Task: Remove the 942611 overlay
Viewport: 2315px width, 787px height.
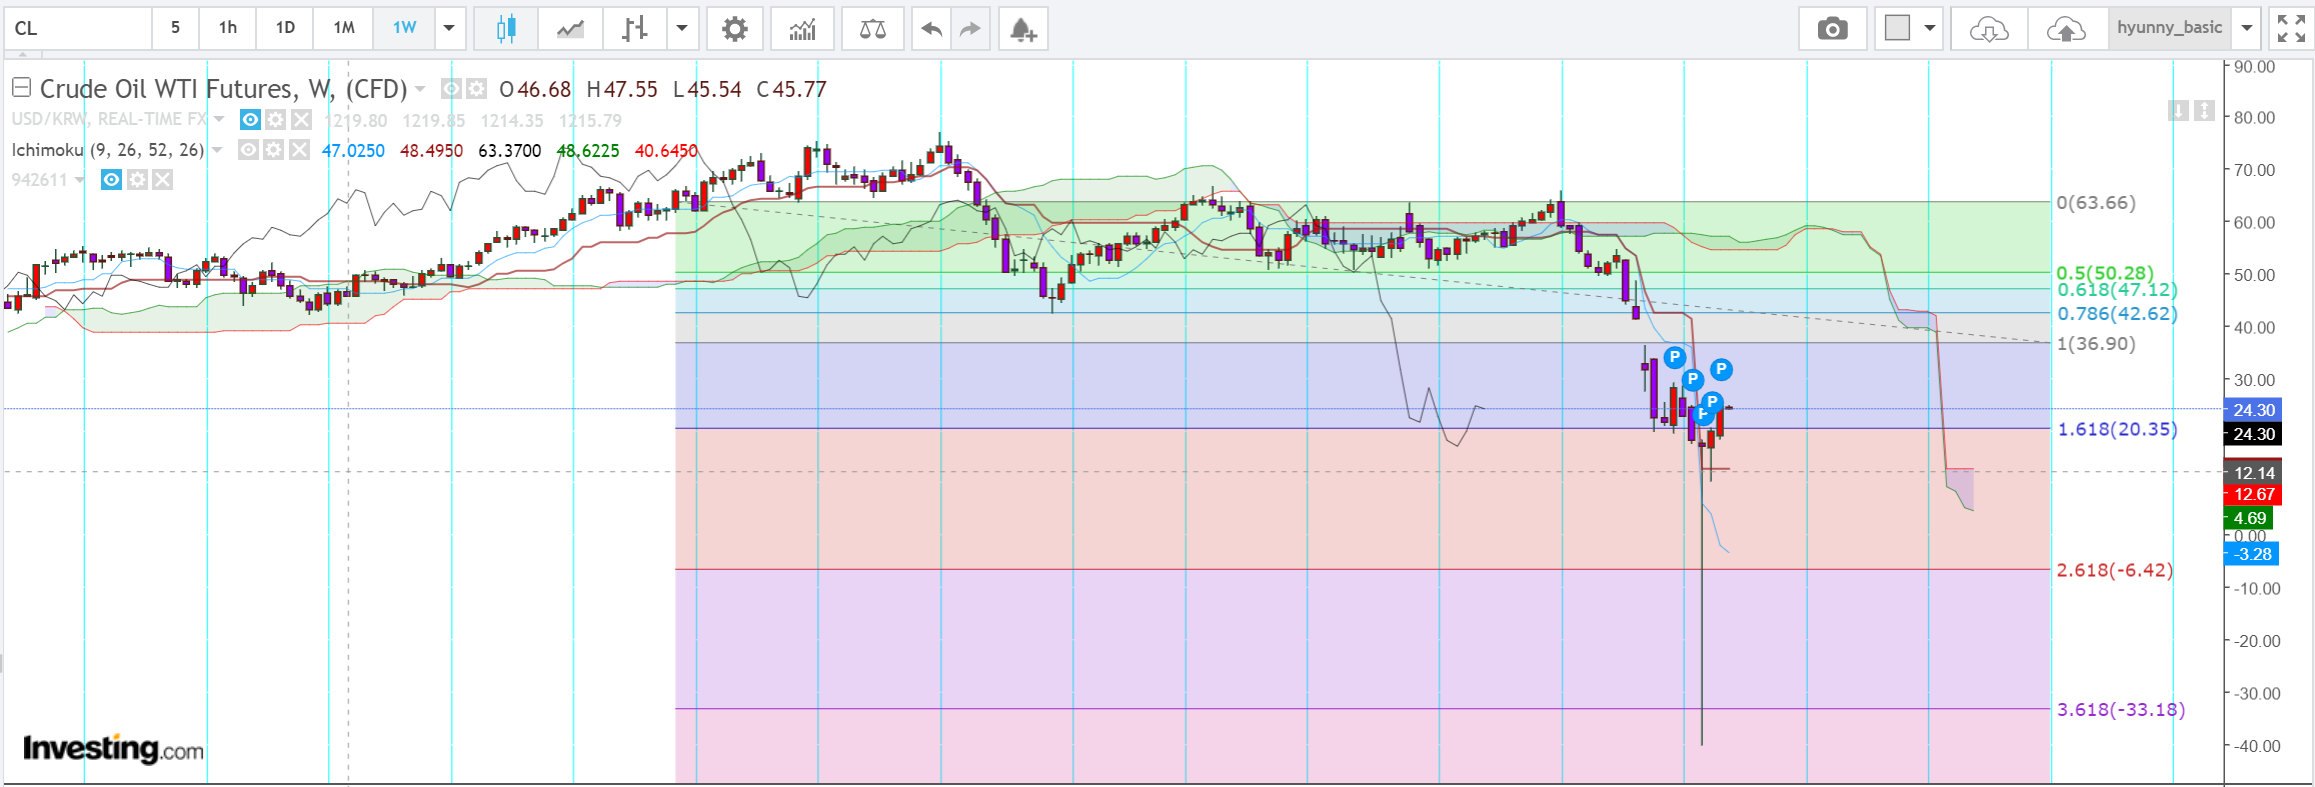Action: (x=163, y=180)
